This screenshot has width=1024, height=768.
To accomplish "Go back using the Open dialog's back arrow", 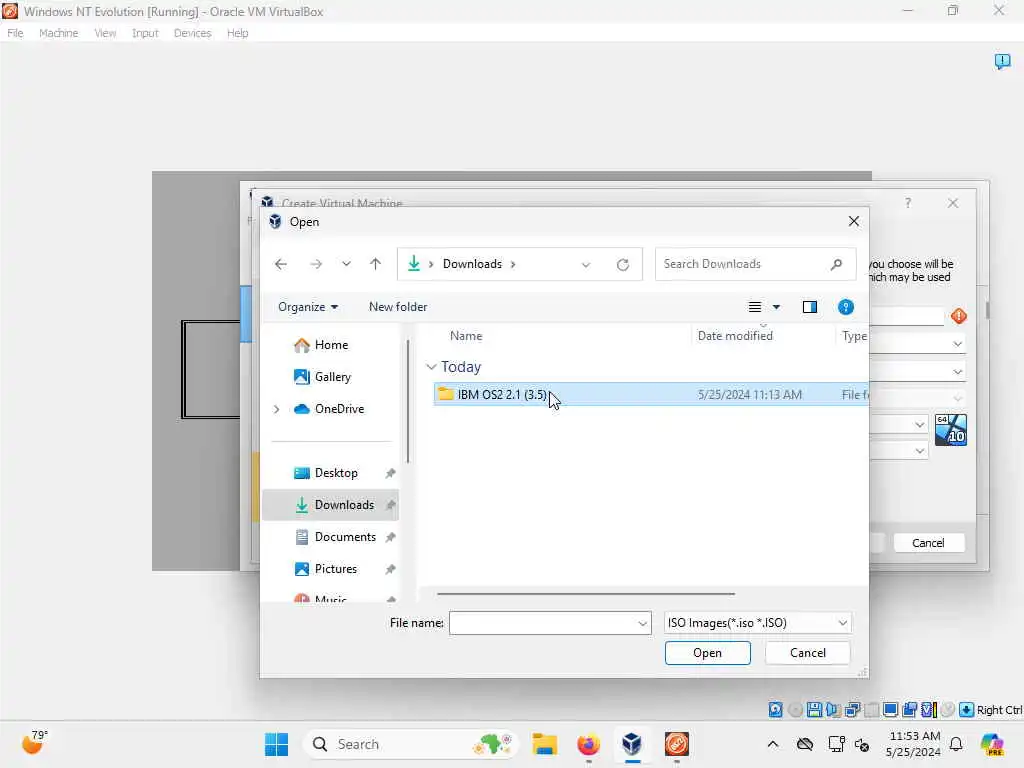I will [281, 264].
